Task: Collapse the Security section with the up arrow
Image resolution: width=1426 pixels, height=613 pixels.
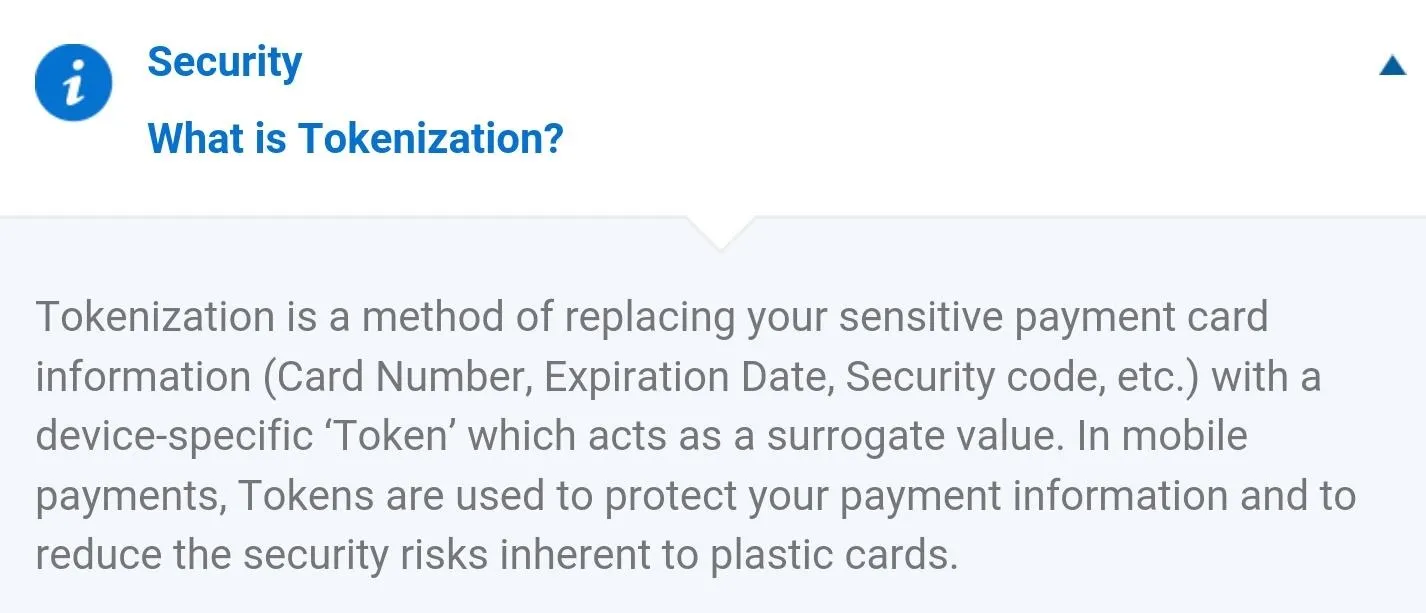Action: (x=1392, y=66)
